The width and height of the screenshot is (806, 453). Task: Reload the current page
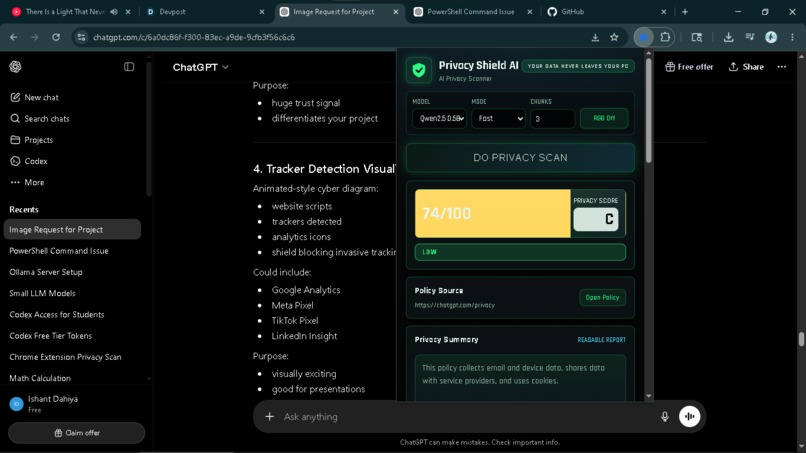coord(56,37)
